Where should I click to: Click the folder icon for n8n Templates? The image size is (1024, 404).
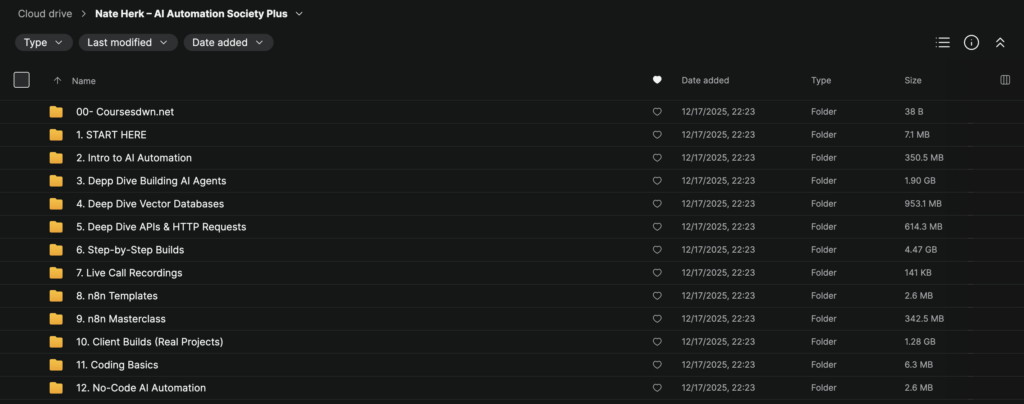point(56,296)
